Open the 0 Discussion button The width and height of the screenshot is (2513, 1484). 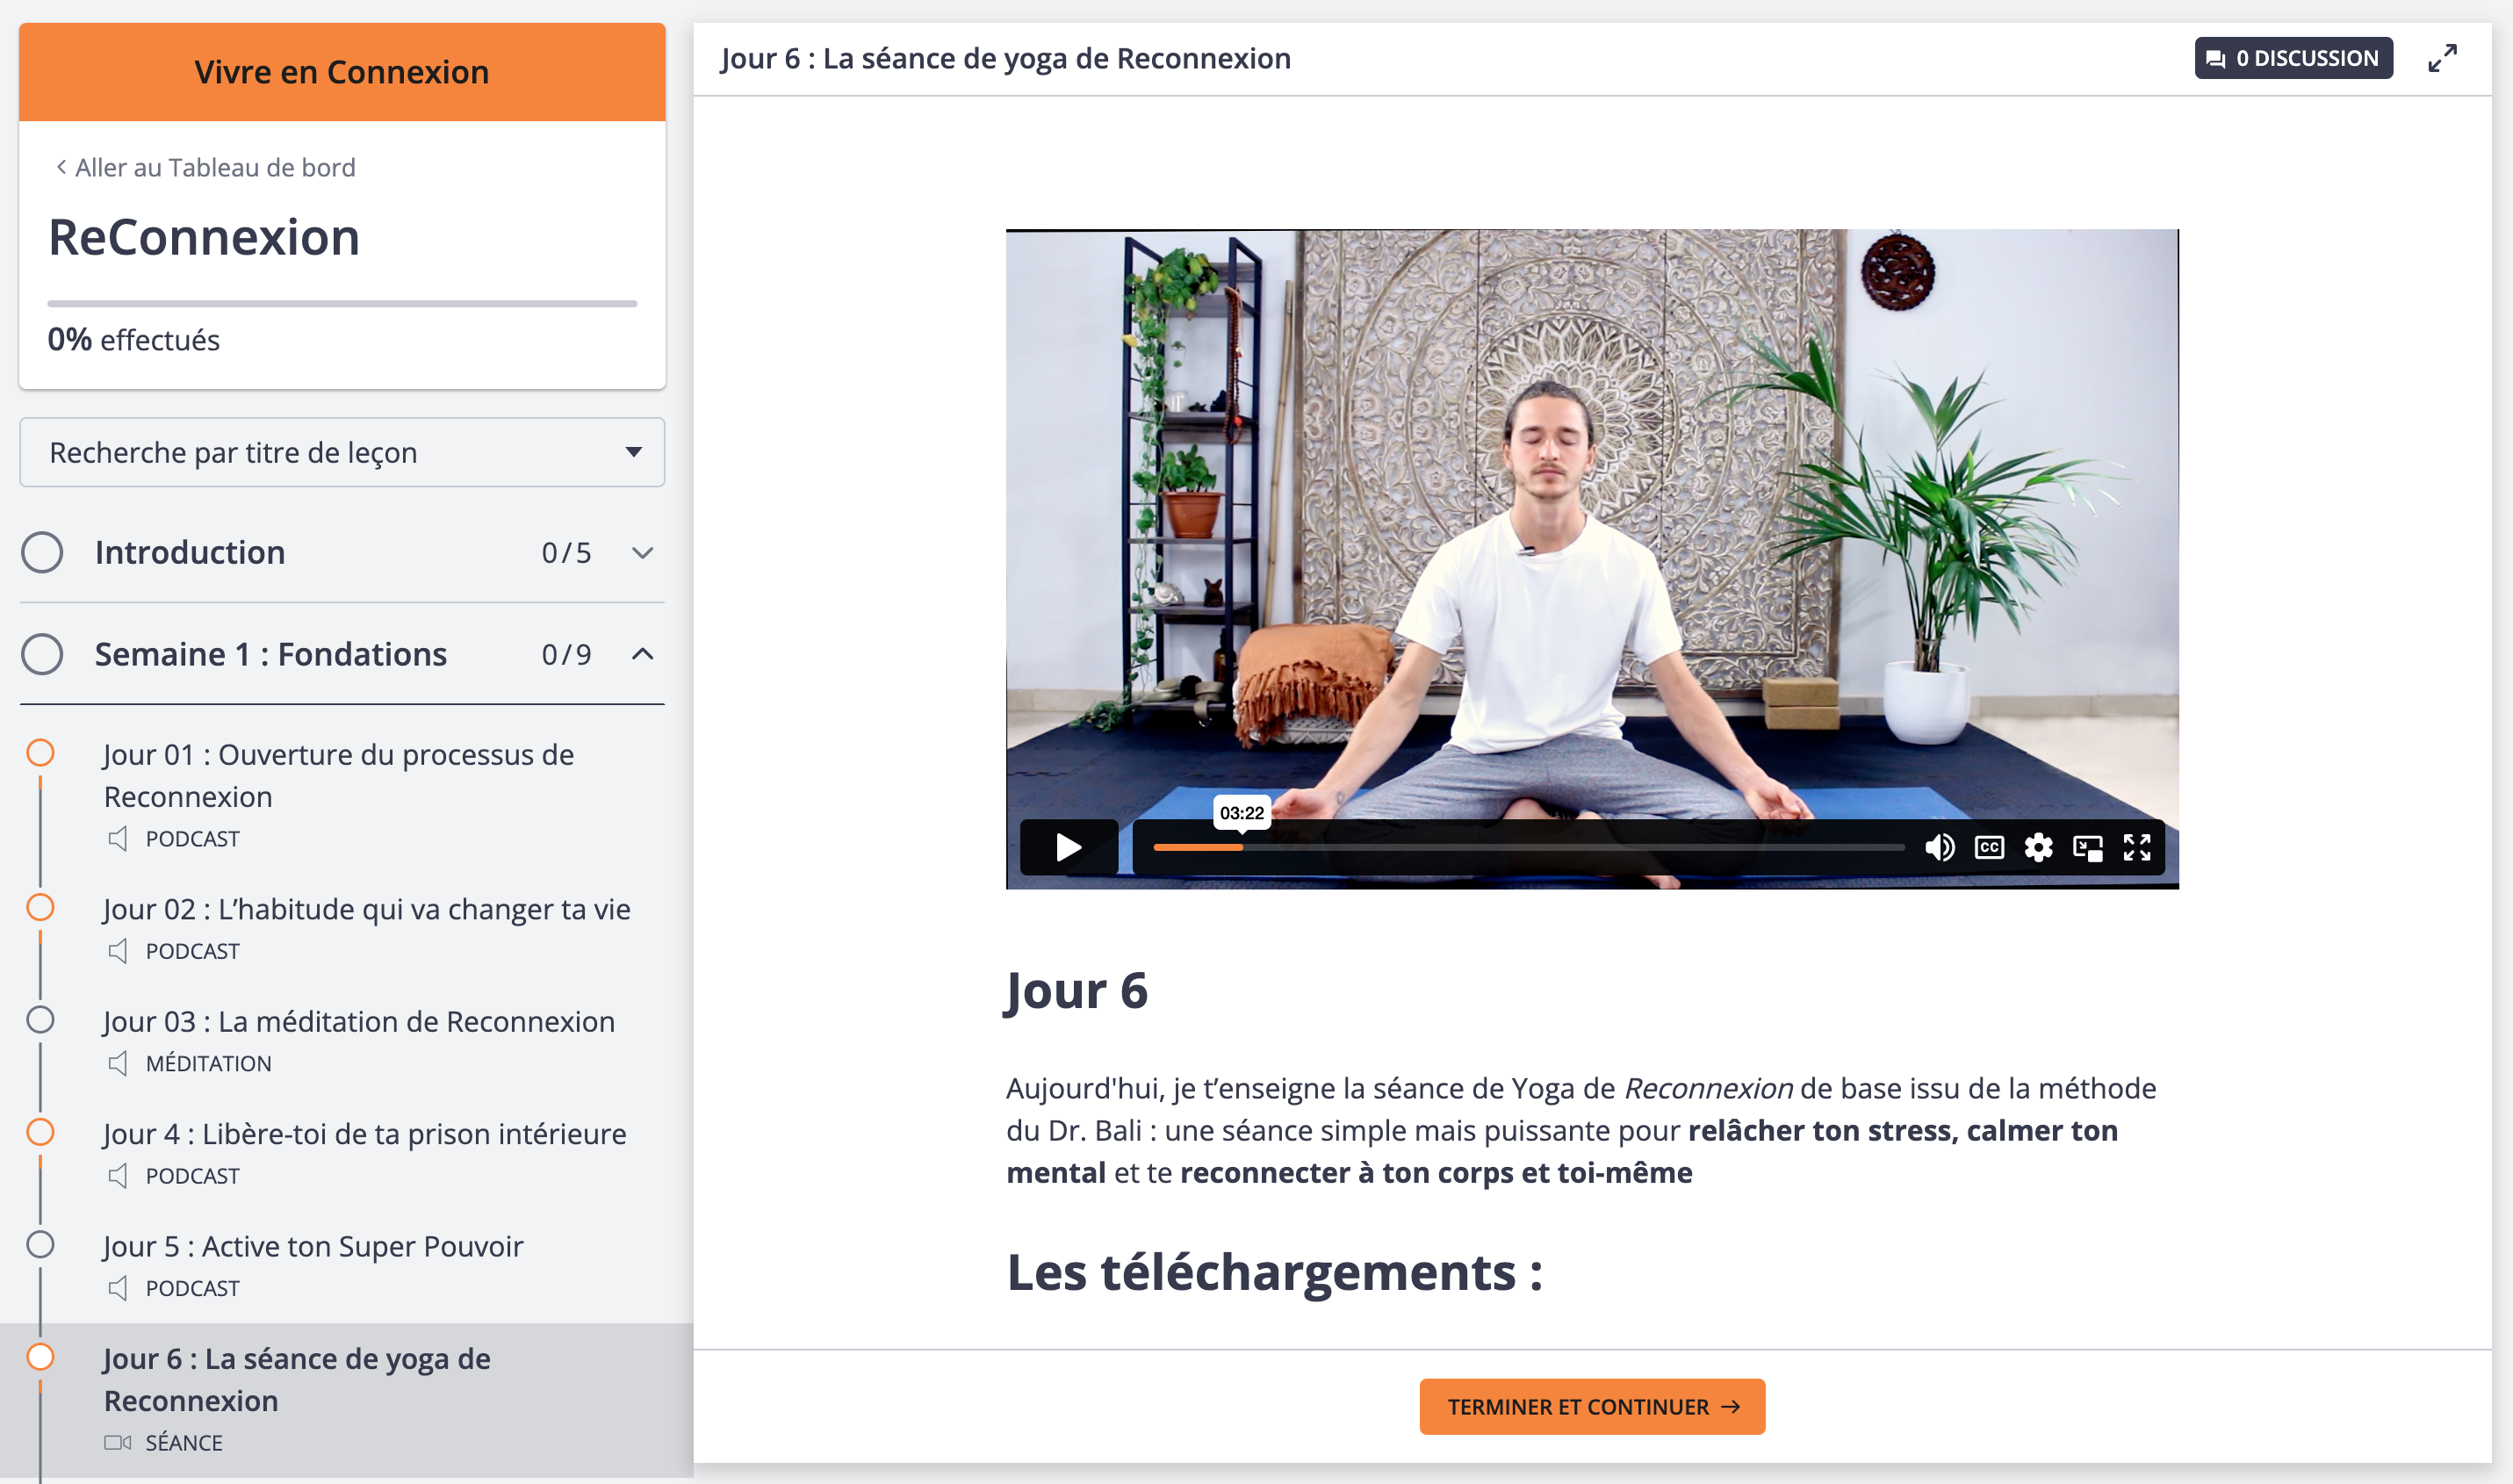pos(2293,58)
